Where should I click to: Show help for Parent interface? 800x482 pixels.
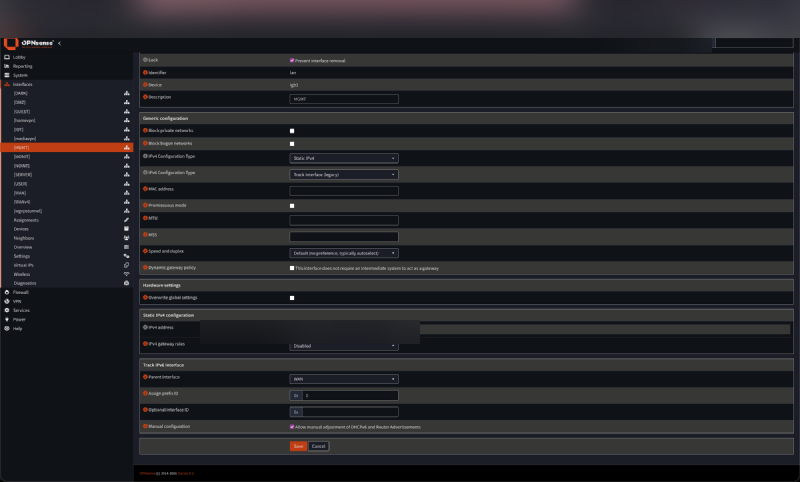tap(145, 377)
